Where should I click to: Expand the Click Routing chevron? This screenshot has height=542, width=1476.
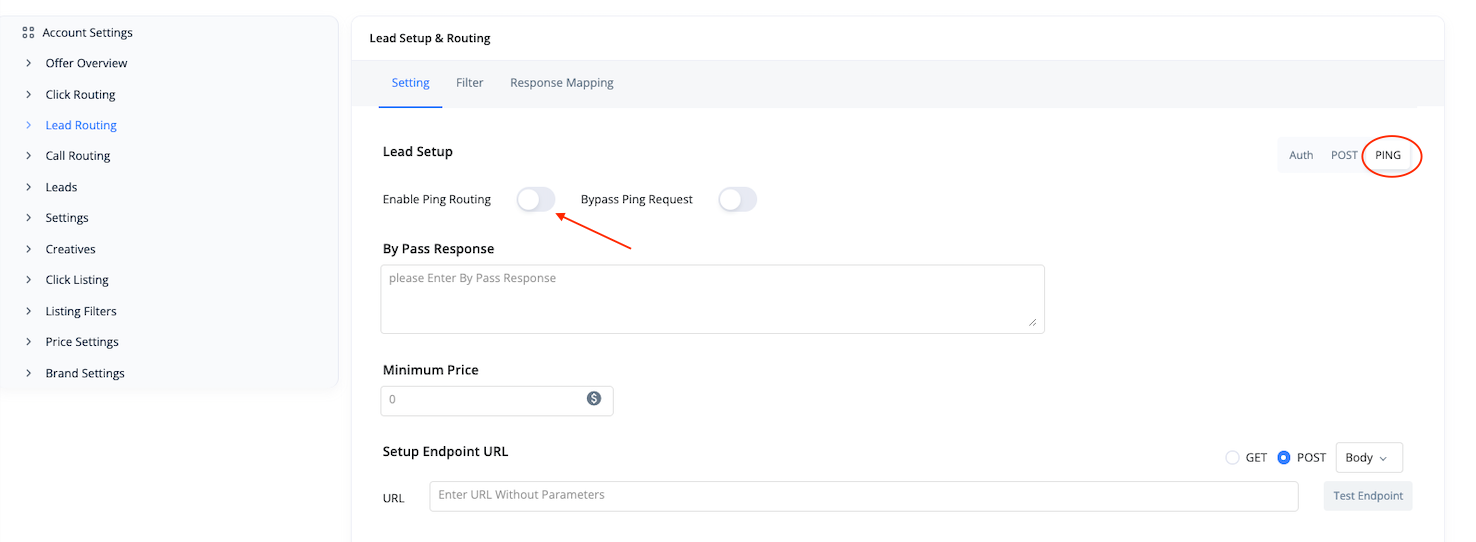coord(29,95)
